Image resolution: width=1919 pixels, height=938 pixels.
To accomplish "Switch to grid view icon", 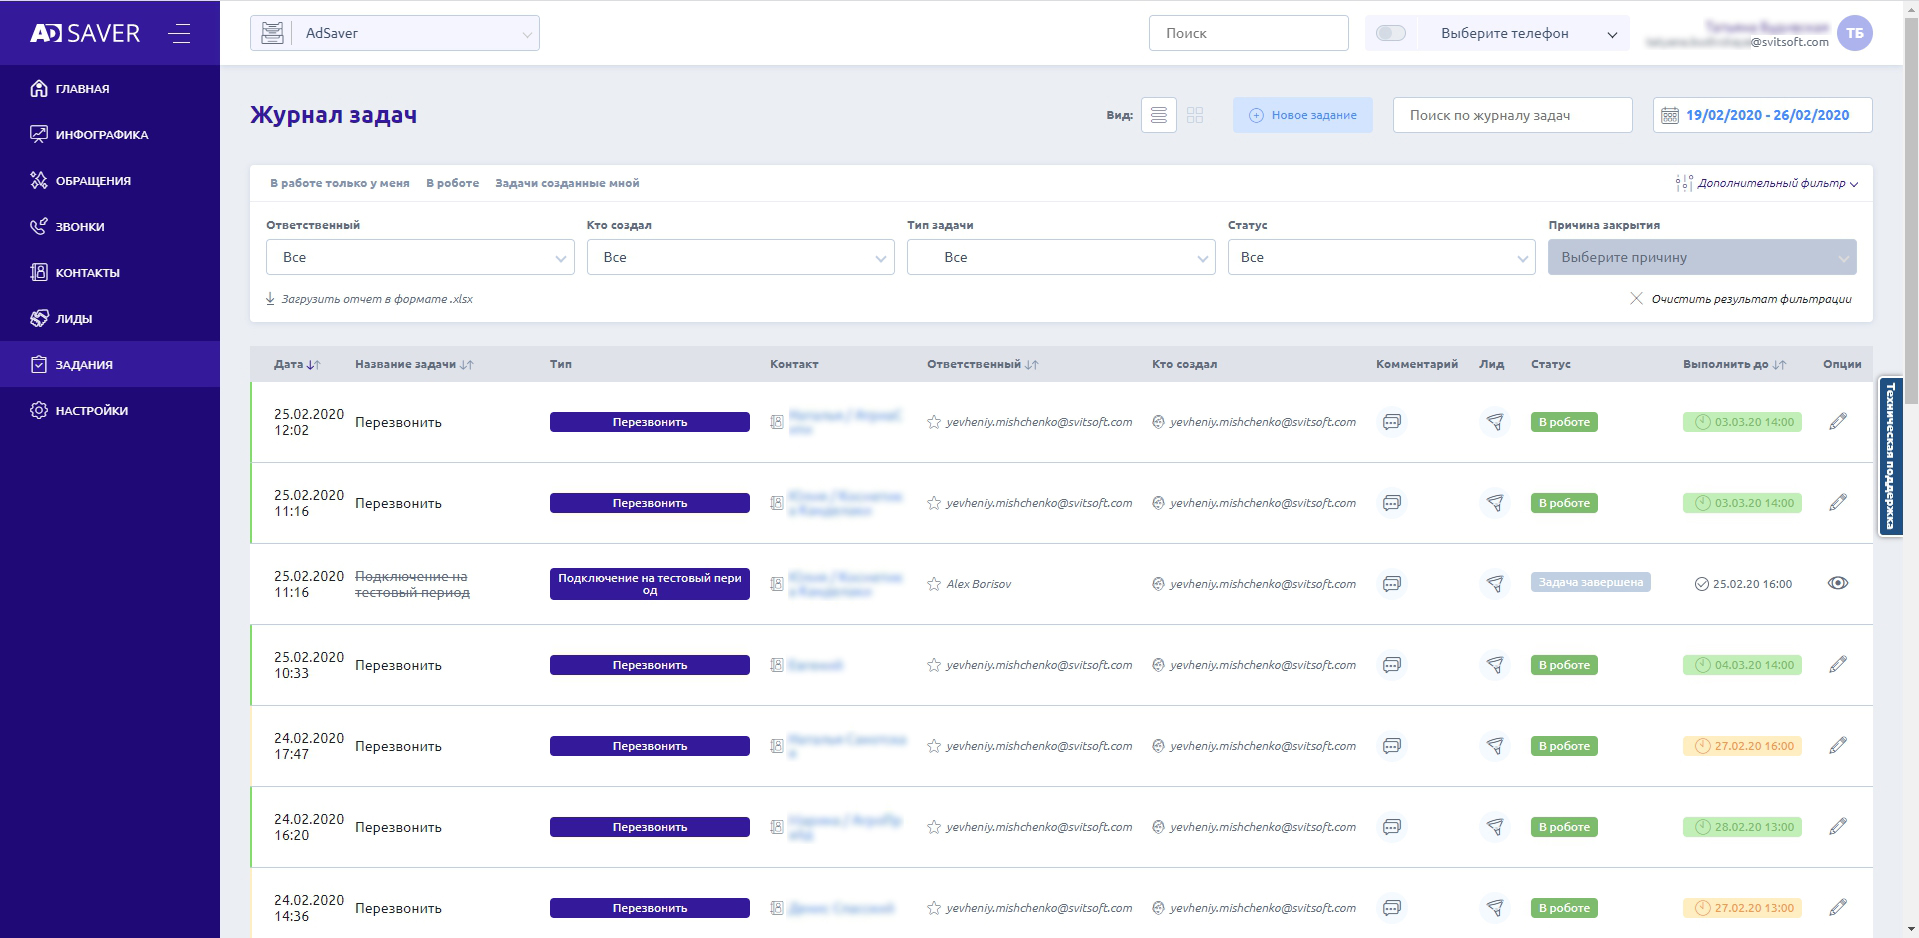I will 1195,115.
